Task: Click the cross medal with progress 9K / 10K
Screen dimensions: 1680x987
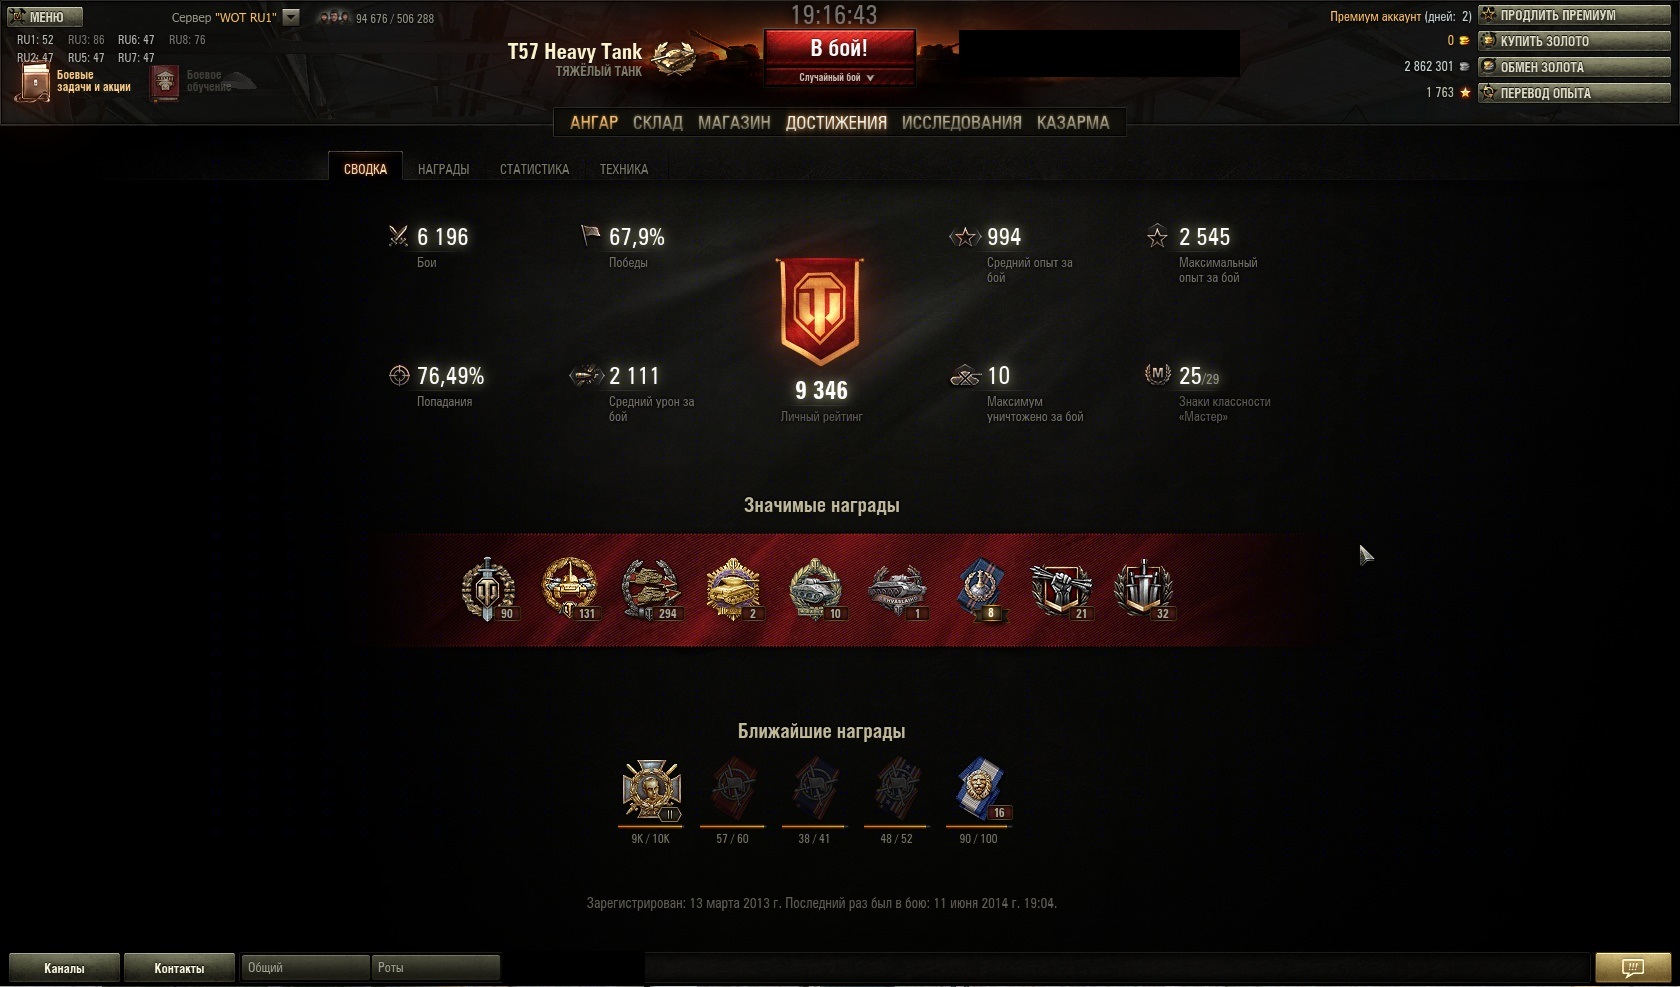Action: (651, 791)
